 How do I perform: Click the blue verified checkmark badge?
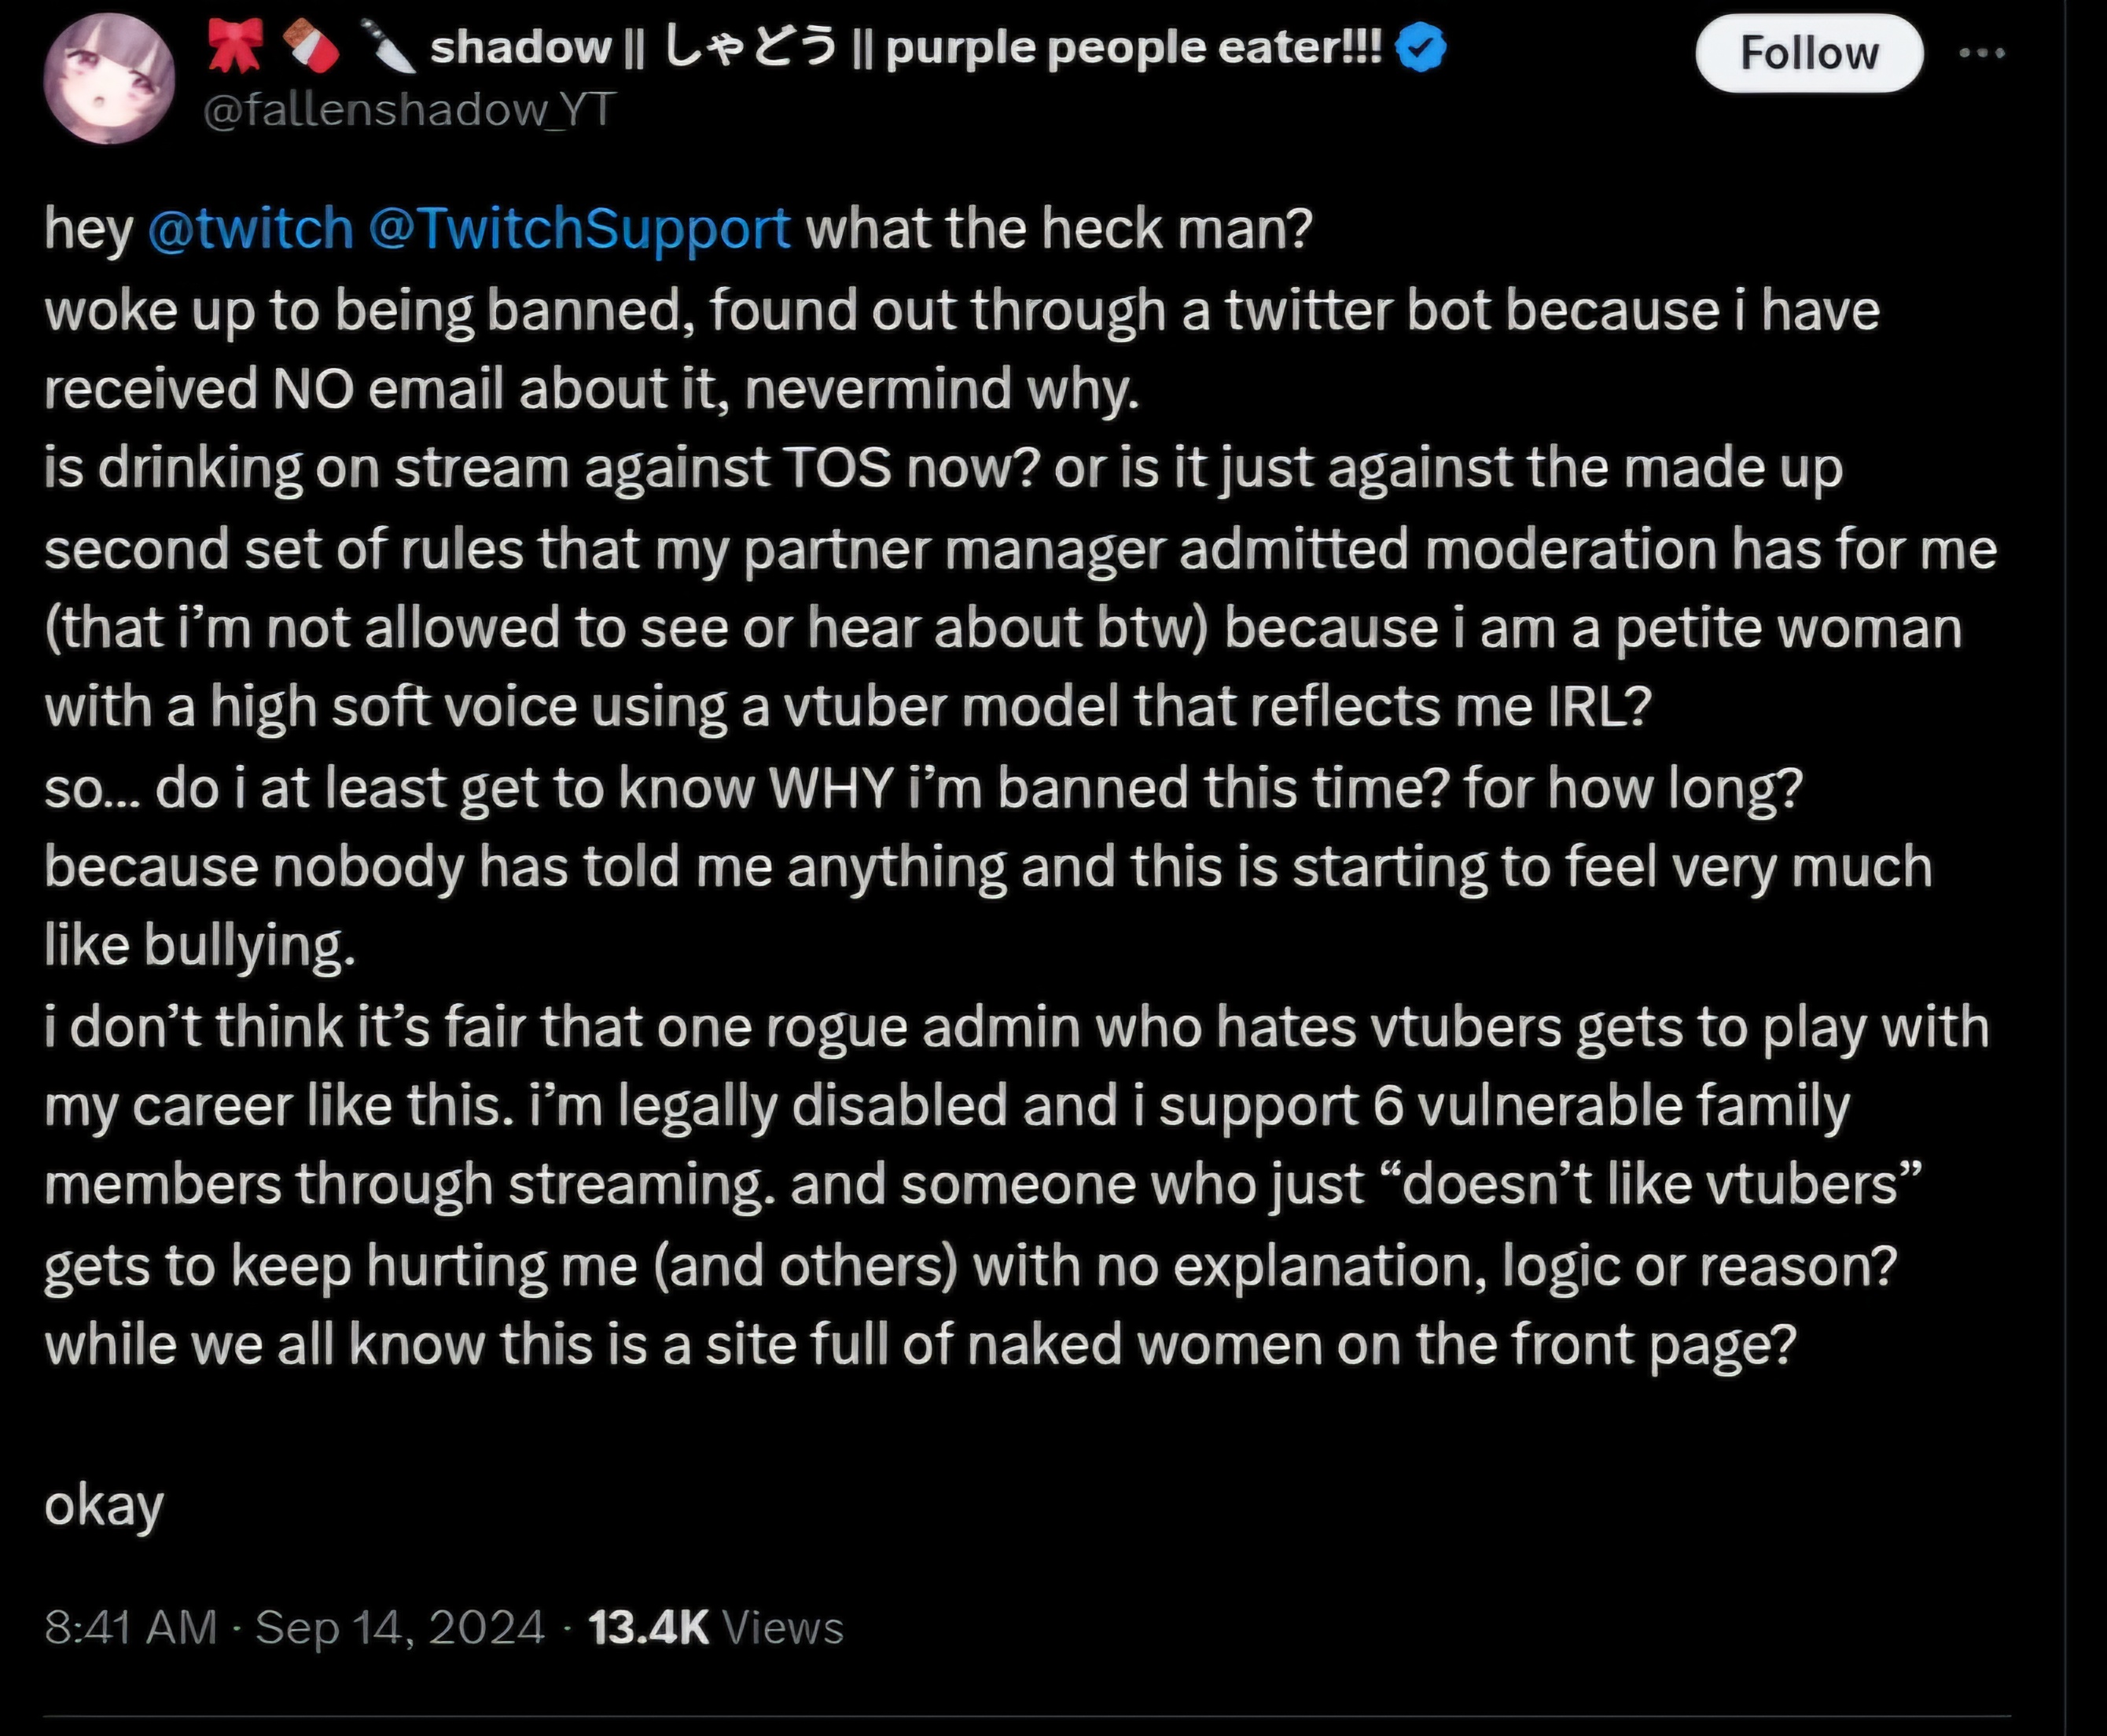point(1420,48)
